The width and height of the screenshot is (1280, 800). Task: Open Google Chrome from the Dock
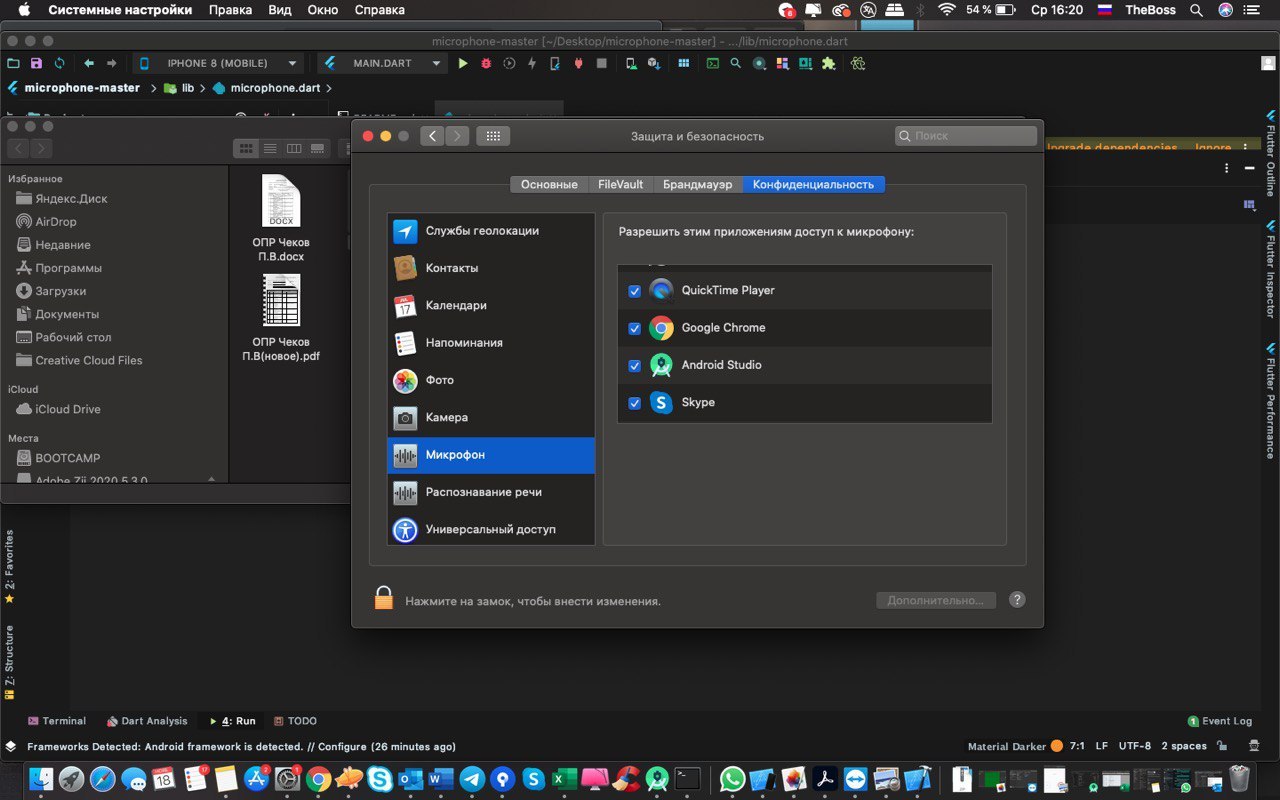pyautogui.click(x=318, y=779)
